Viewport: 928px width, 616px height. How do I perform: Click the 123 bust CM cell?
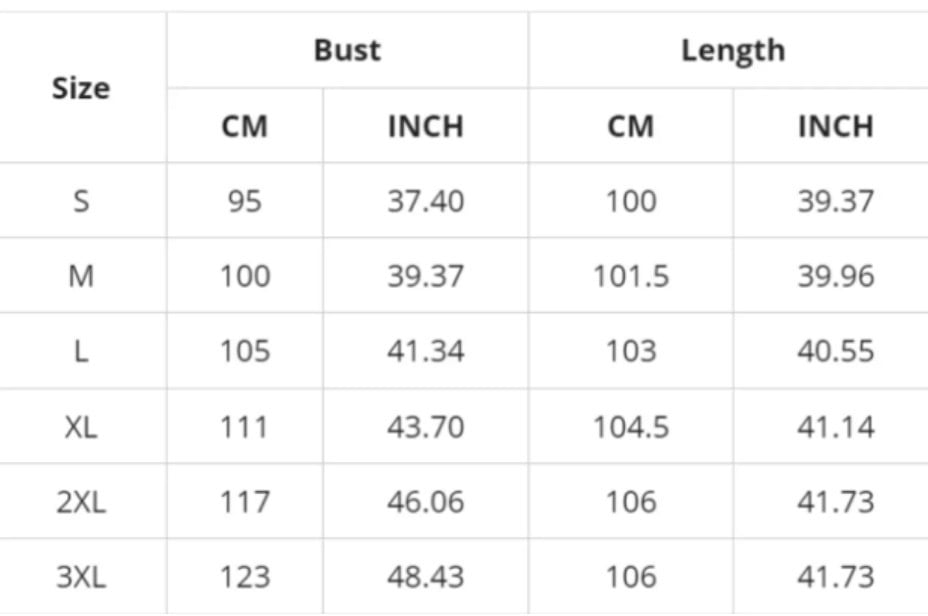click(x=244, y=577)
